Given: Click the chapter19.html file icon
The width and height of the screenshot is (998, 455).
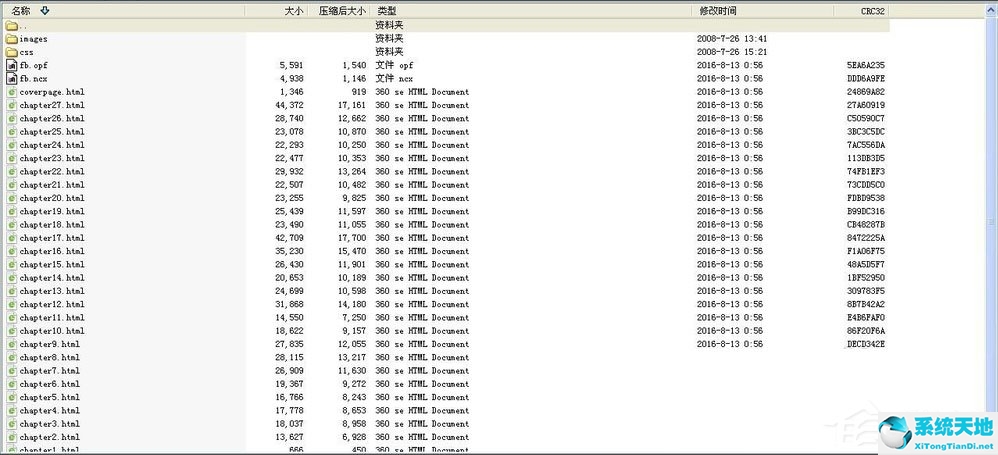Looking at the screenshot, I should click(x=11, y=211).
